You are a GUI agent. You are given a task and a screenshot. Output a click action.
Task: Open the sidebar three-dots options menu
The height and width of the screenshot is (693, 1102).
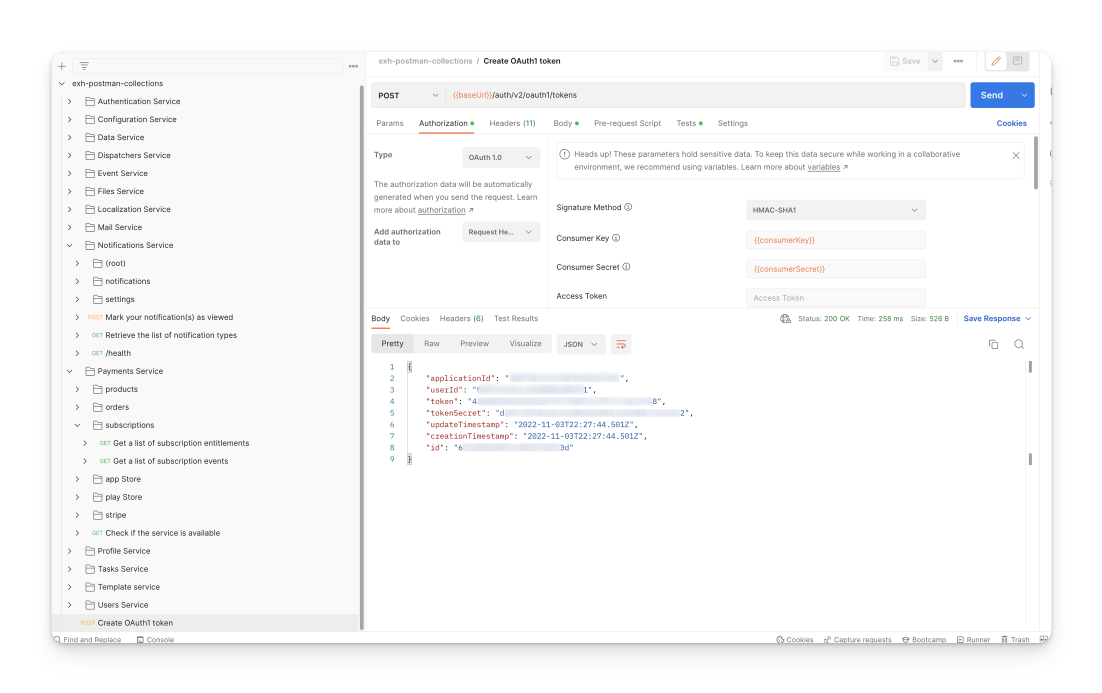(x=353, y=66)
